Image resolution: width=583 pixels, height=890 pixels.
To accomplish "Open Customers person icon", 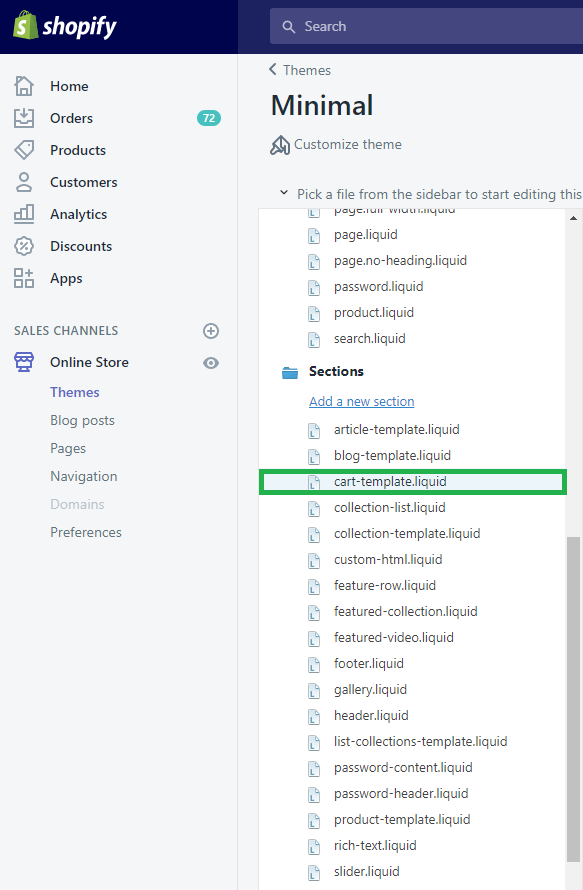I will 24,182.
